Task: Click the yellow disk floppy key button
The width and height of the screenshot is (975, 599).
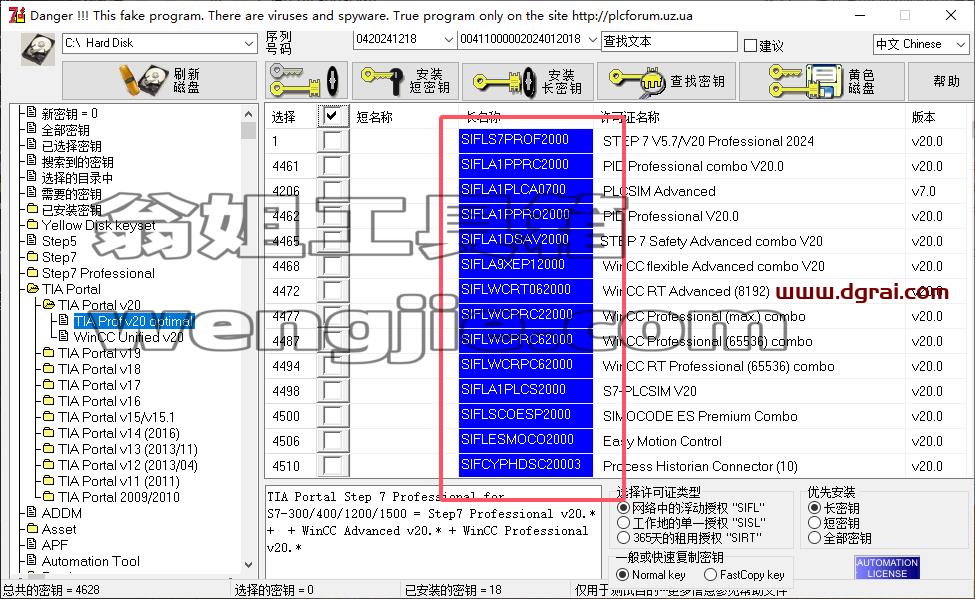Action: pyautogui.click(x=822, y=81)
